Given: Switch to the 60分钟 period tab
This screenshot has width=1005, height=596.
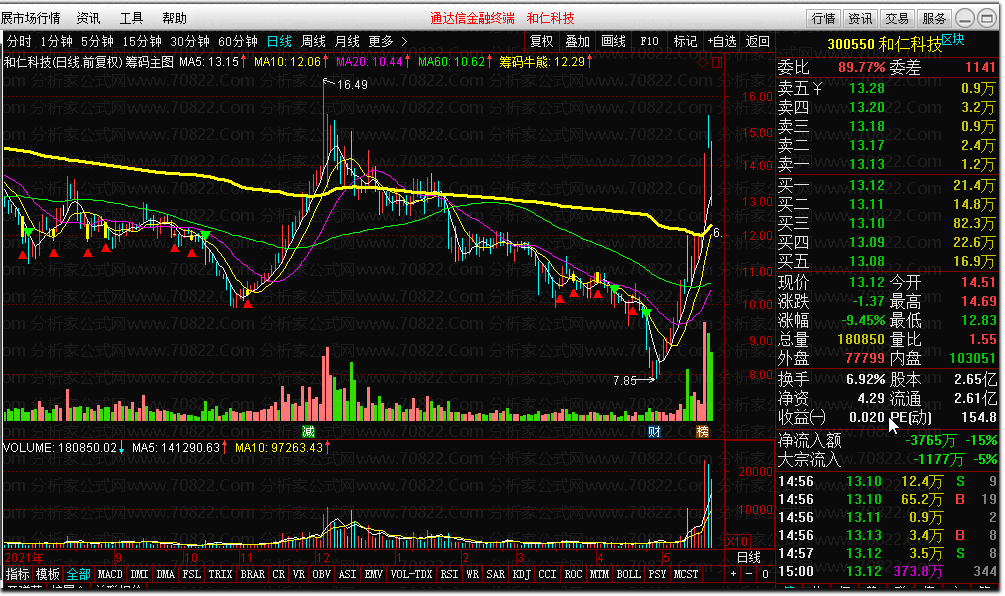Looking at the screenshot, I should [238, 42].
